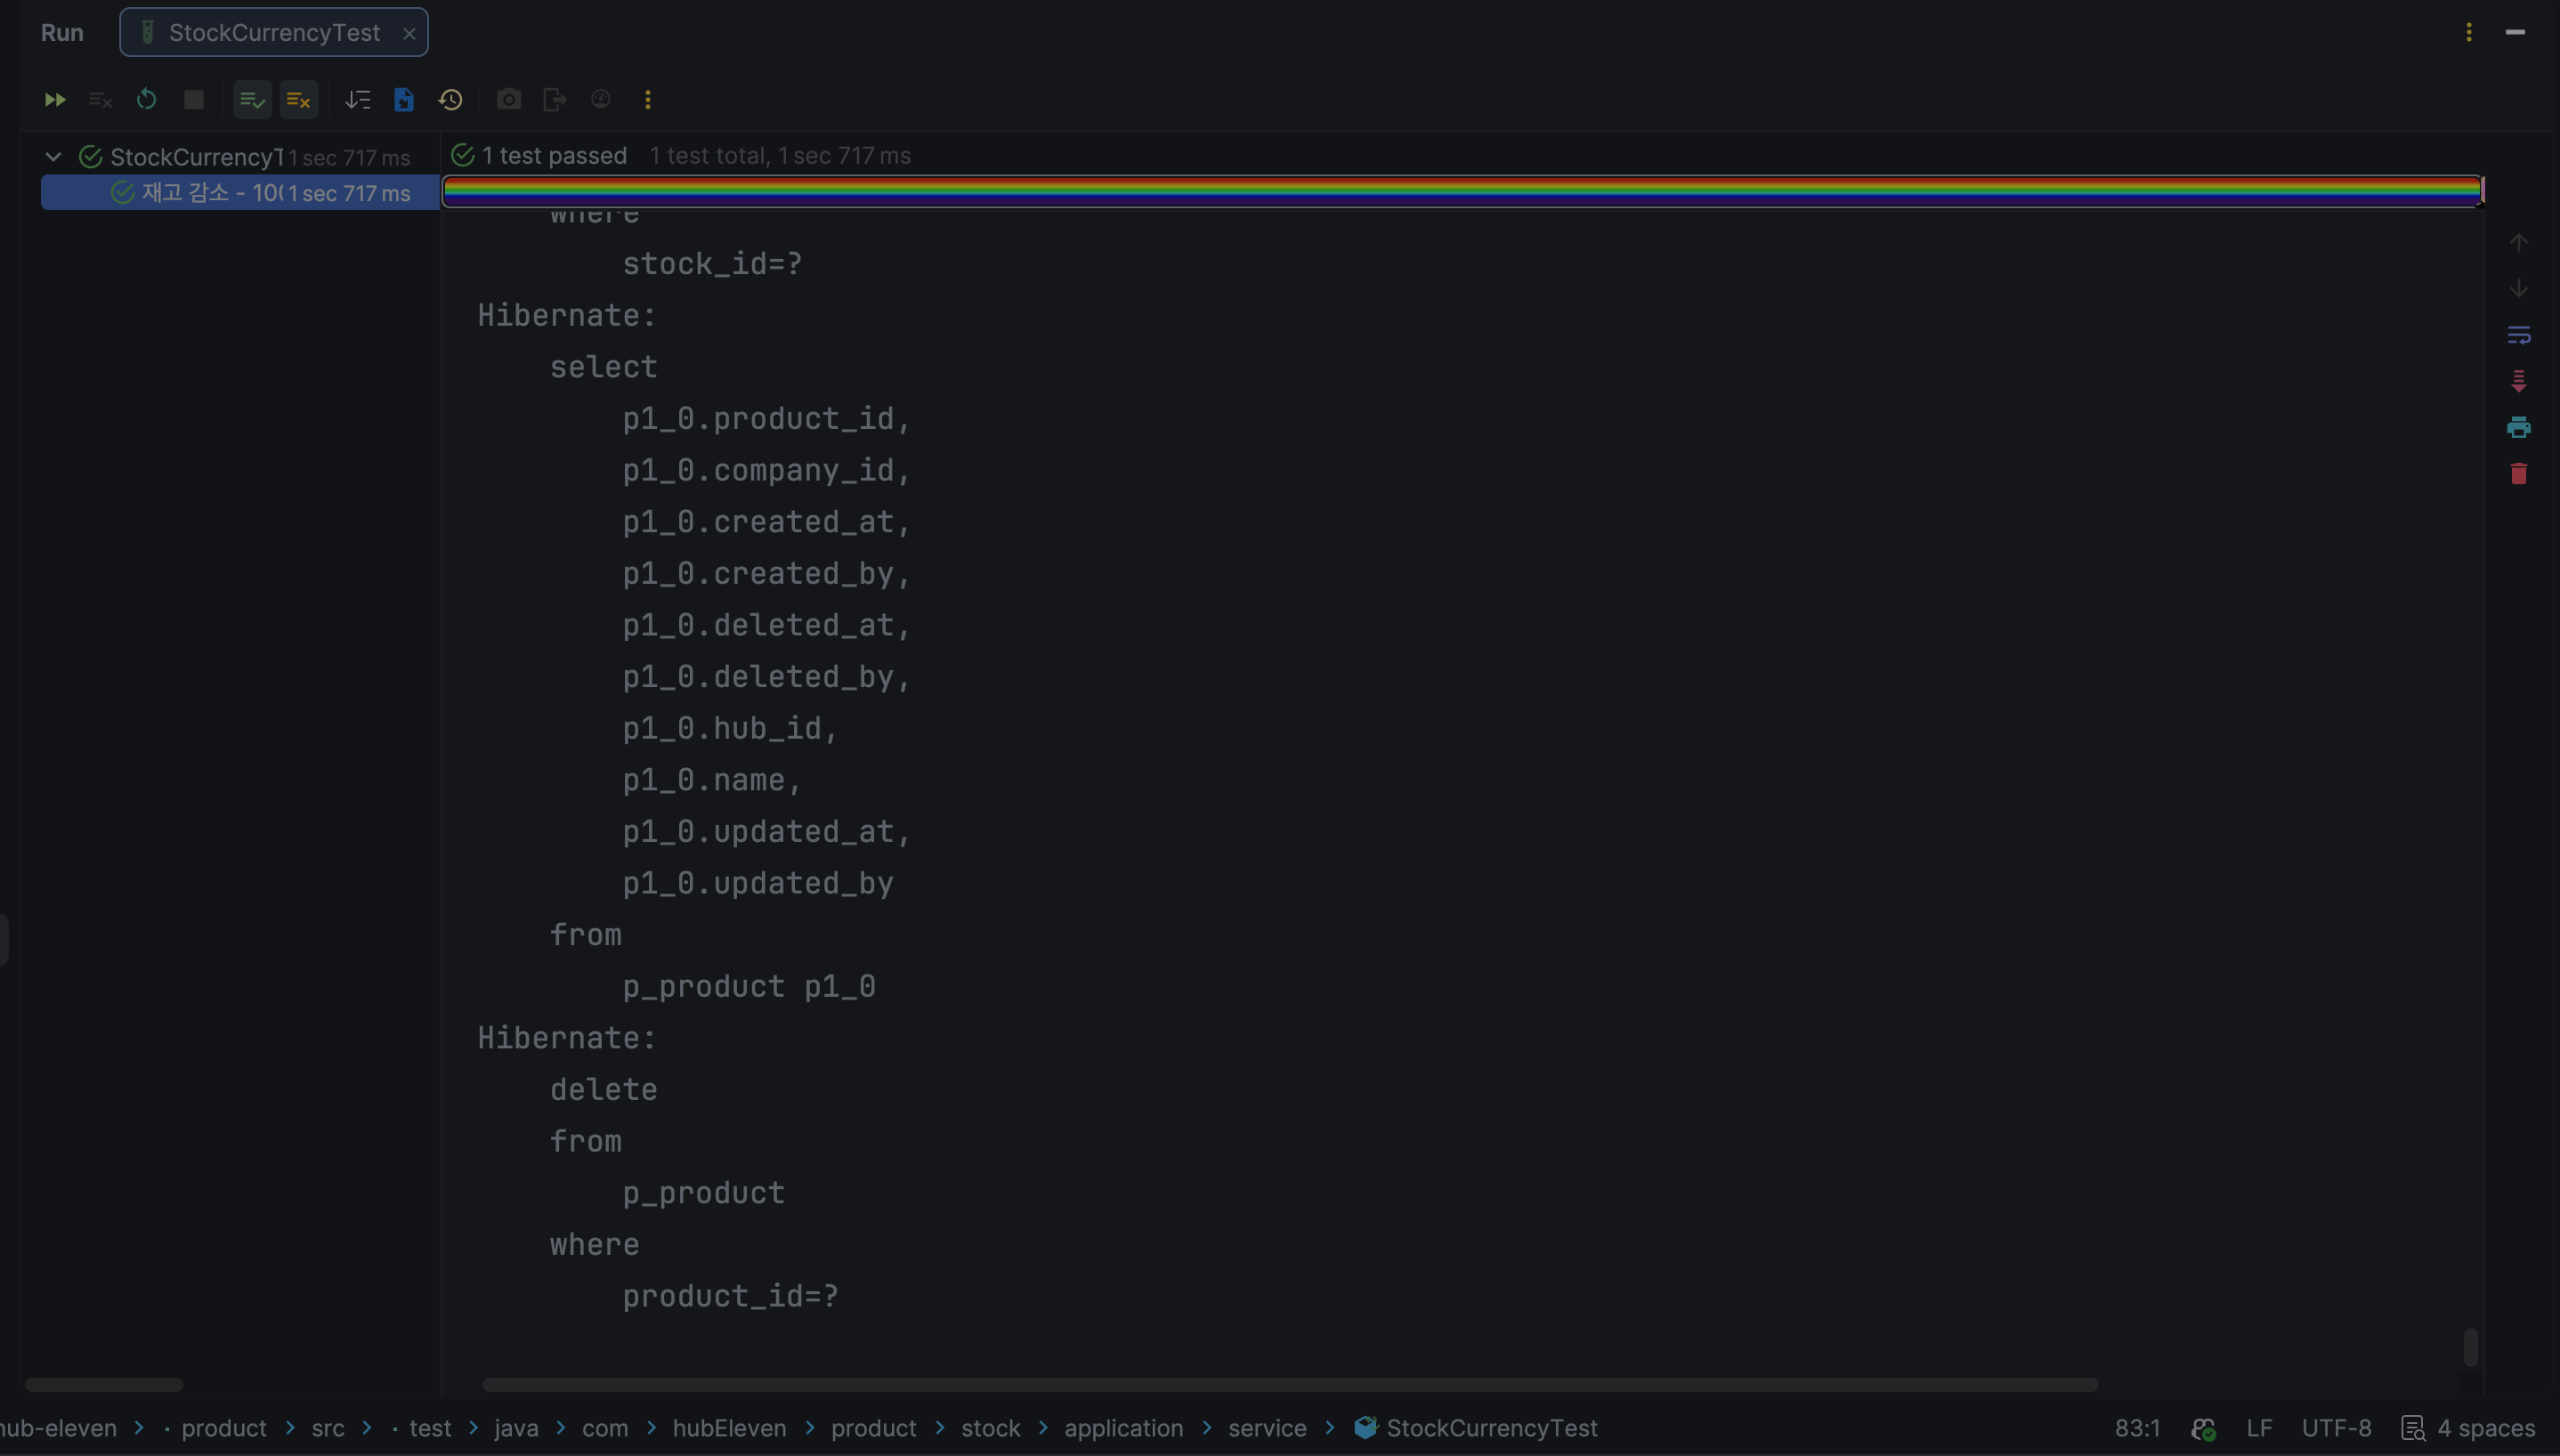This screenshot has width=2560, height=1456.
Task: Enable Scroll to End of the console
Action: [2518, 381]
